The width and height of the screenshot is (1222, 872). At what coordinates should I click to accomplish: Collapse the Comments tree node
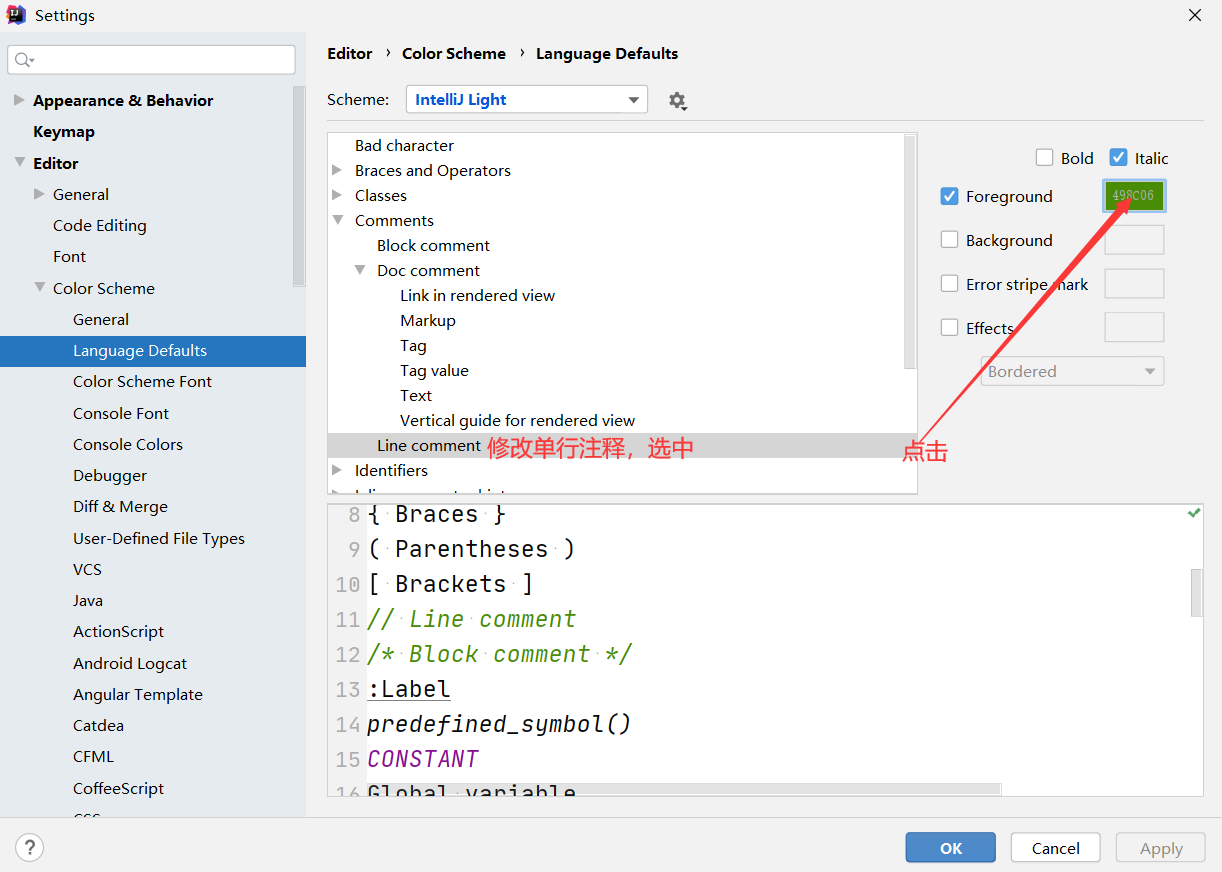[337, 220]
